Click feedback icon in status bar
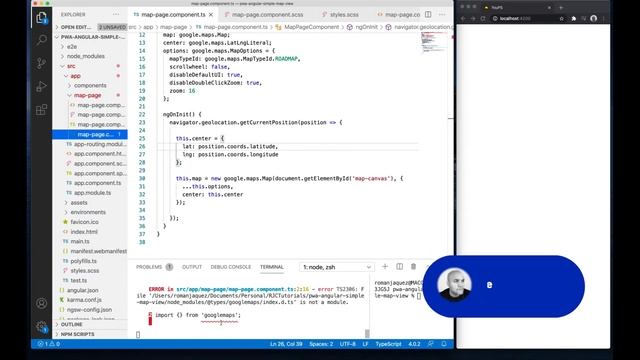This screenshot has height=360, width=640. click(x=431, y=344)
